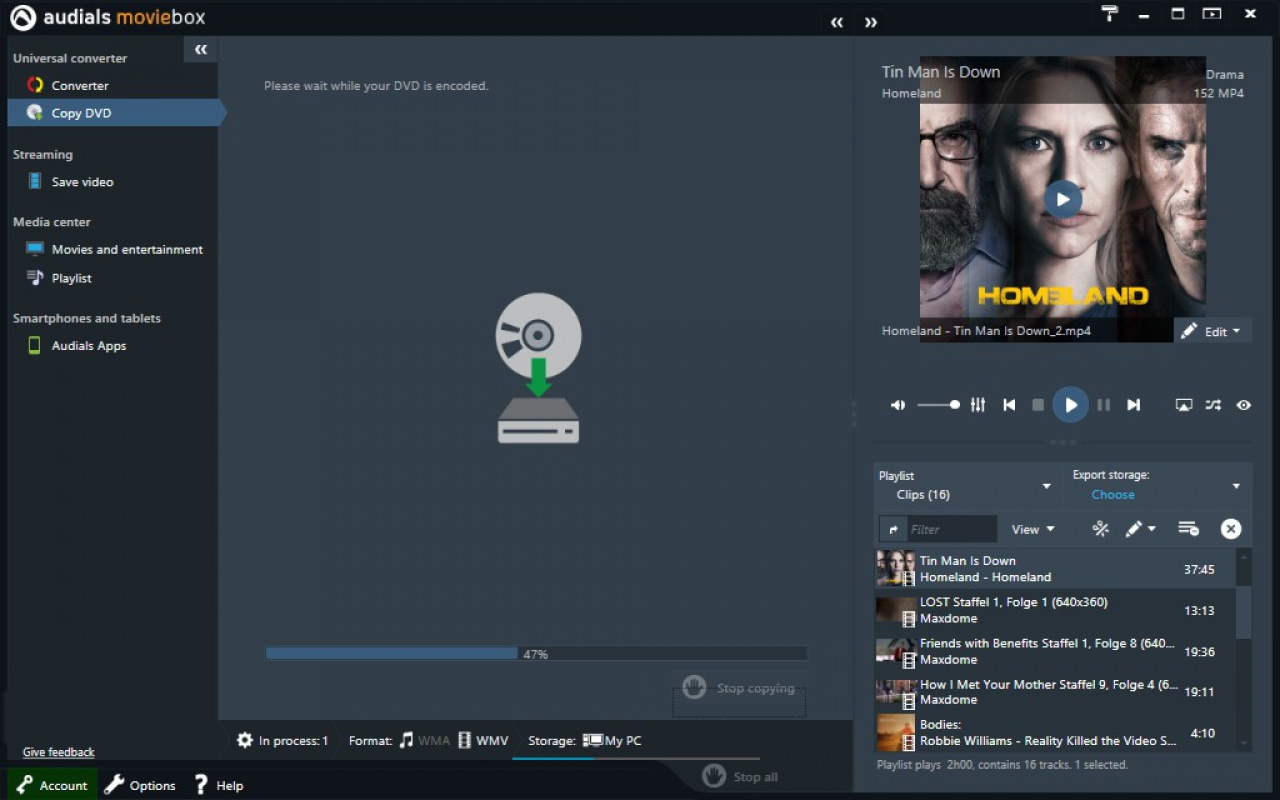1280x800 pixels.
Task: Open the equalizer settings
Action: coord(978,405)
